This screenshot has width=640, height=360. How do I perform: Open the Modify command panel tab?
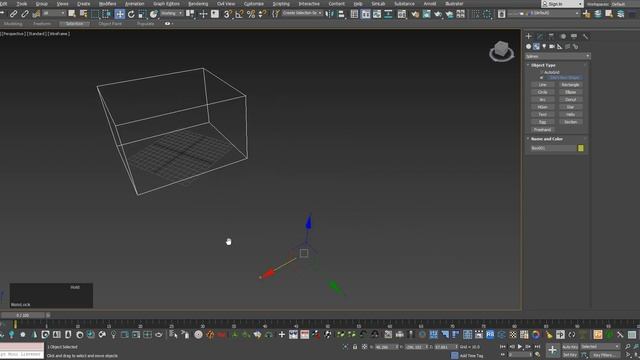coord(540,36)
